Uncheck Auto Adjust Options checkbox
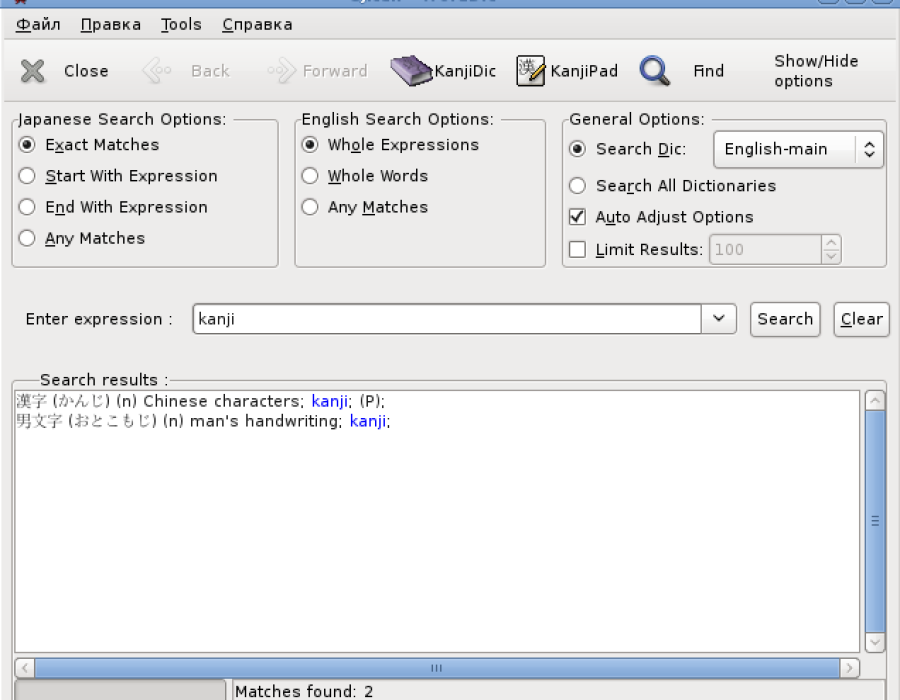900x700 pixels. (577, 217)
